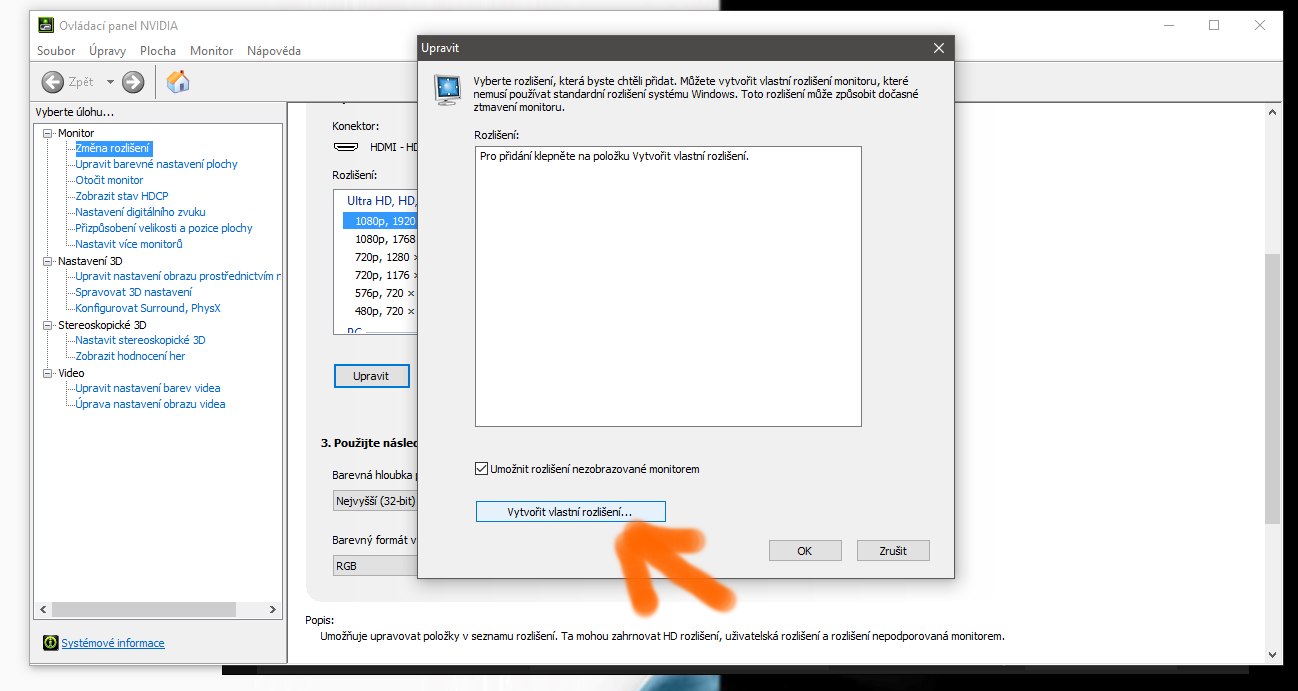
Task: Maximize the NVIDIA control panel window
Action: pyautogui.click(x=1214, y=25)
